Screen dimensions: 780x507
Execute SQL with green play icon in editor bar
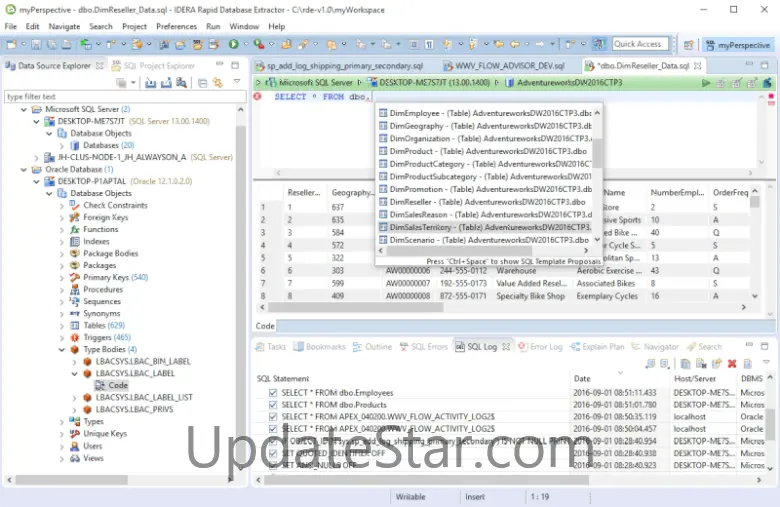tap(705, 83)
